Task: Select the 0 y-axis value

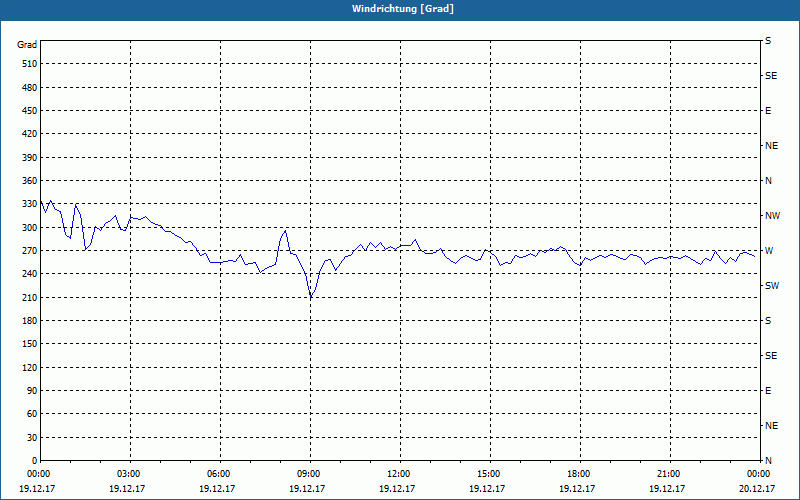Action: coord(34,461)
